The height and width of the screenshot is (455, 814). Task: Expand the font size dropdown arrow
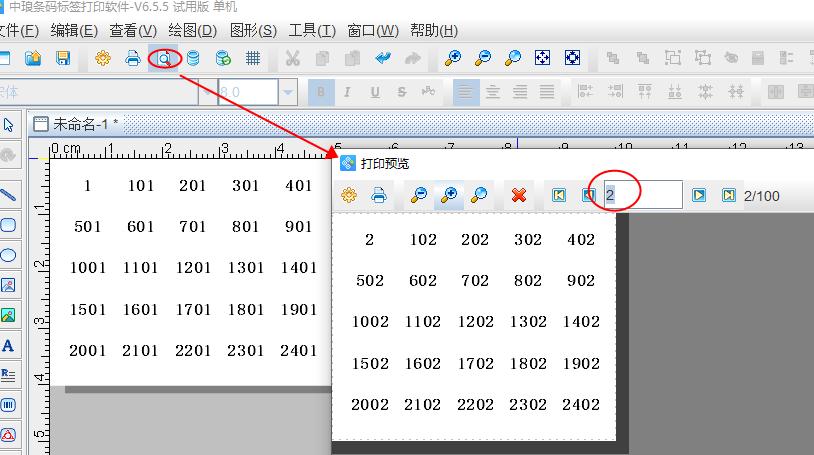[288, 92]
